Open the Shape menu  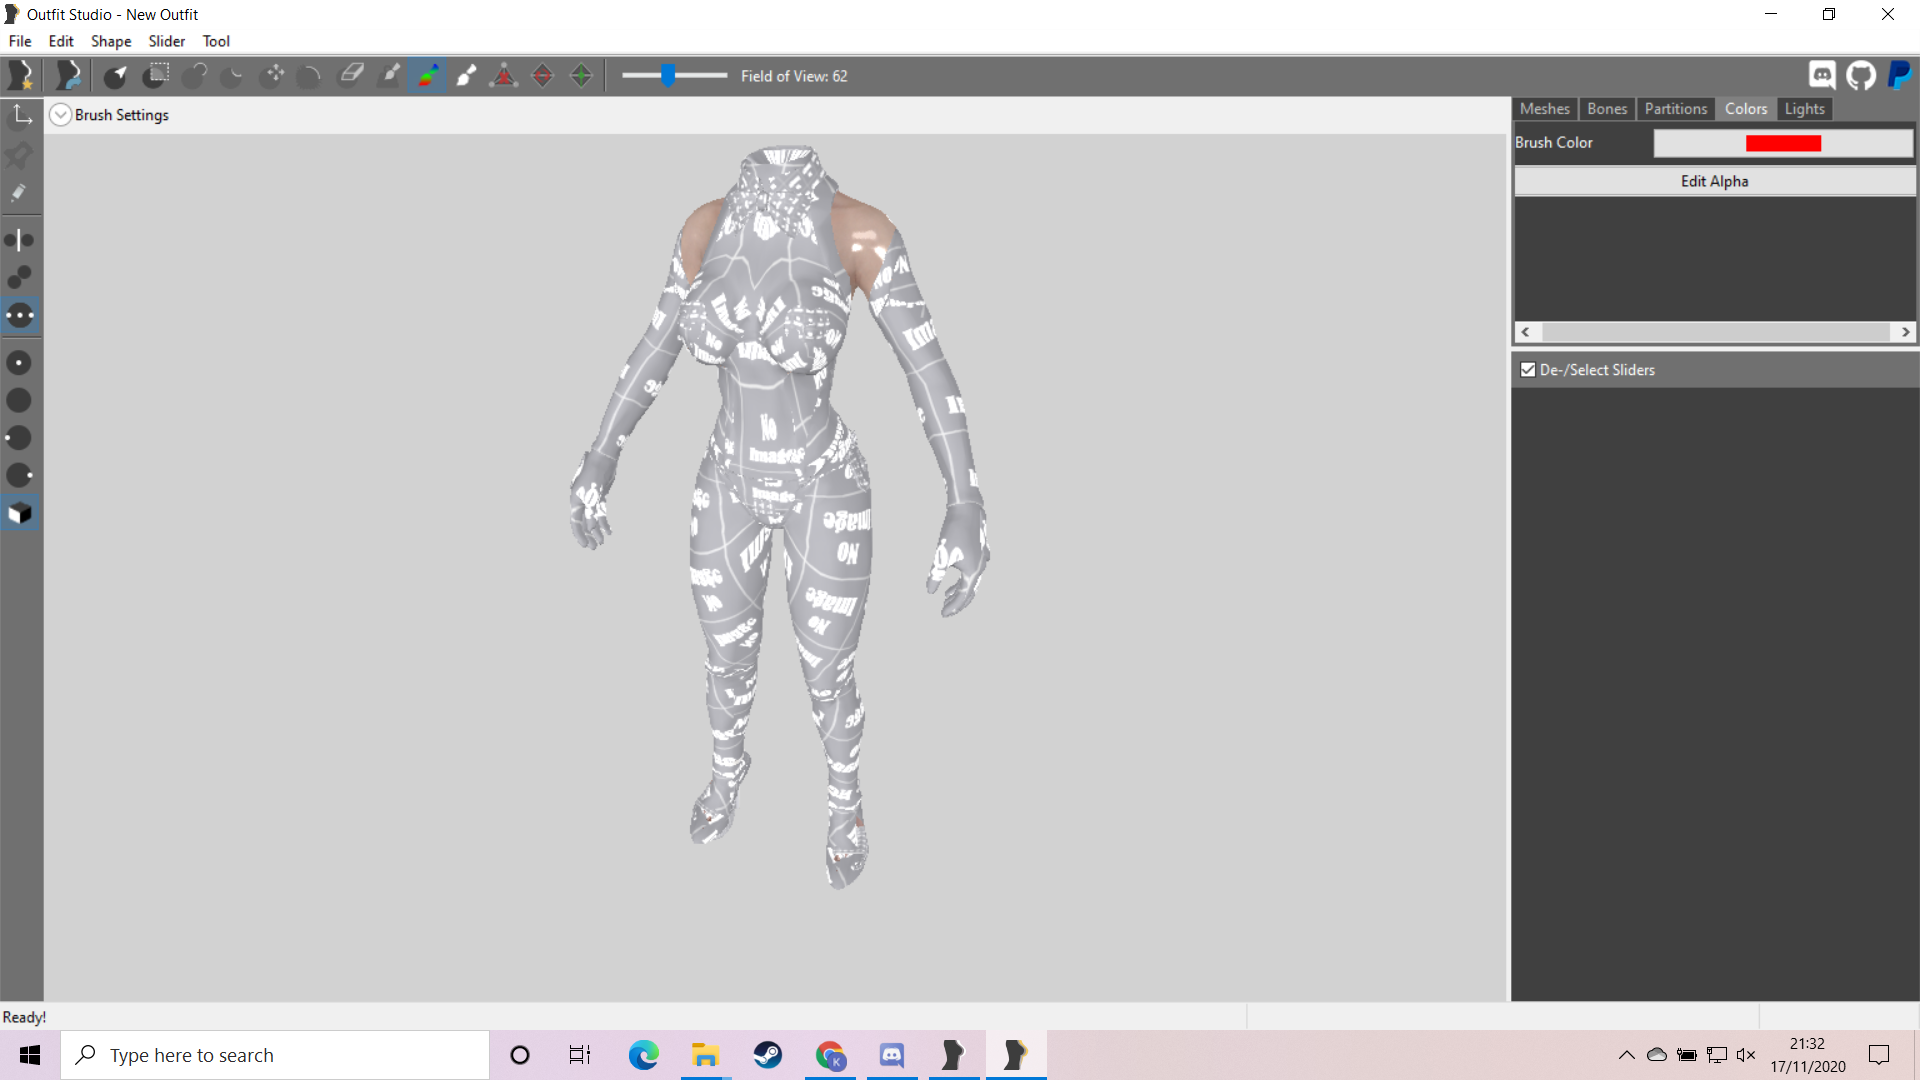[111, 41]
